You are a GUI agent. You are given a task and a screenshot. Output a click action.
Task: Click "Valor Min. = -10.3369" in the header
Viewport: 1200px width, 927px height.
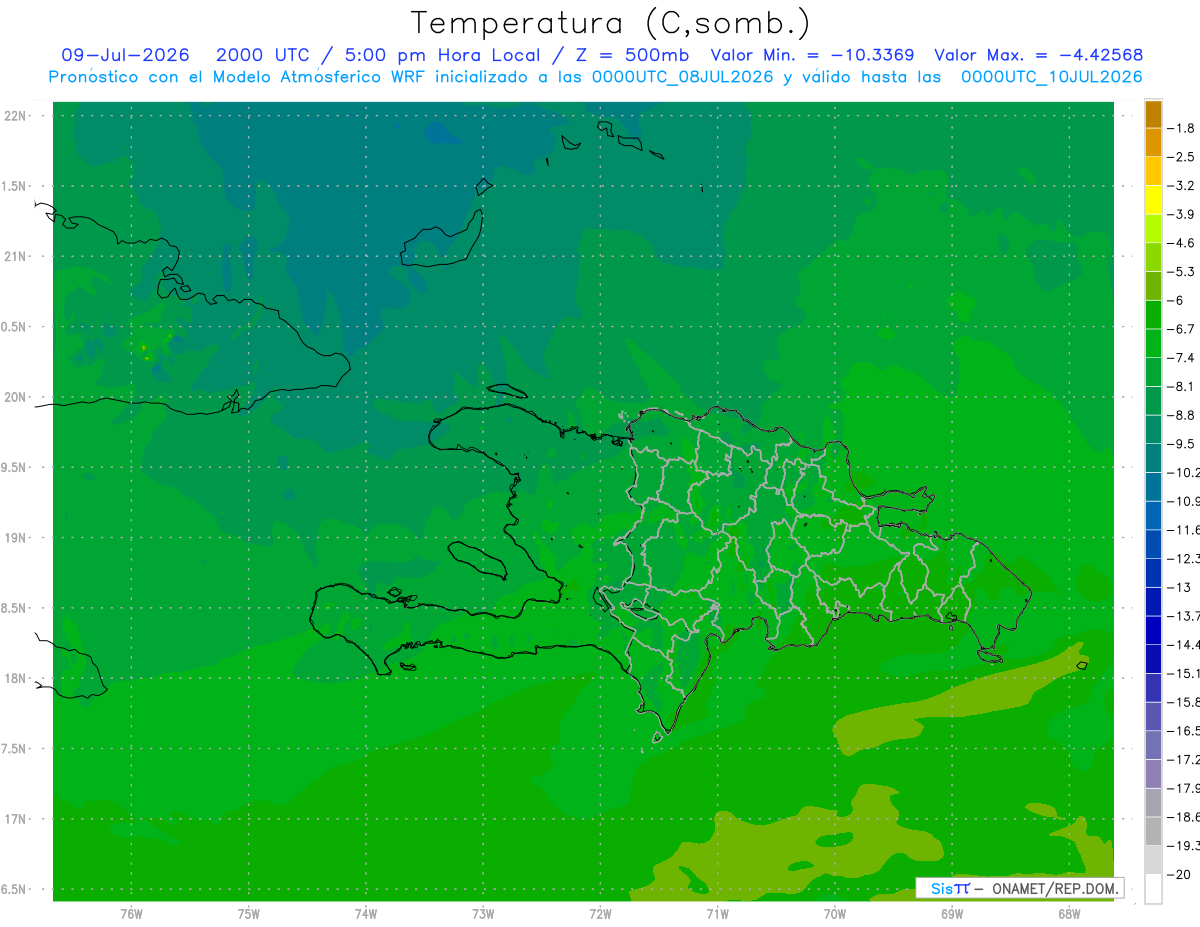[x=812, y=55]
